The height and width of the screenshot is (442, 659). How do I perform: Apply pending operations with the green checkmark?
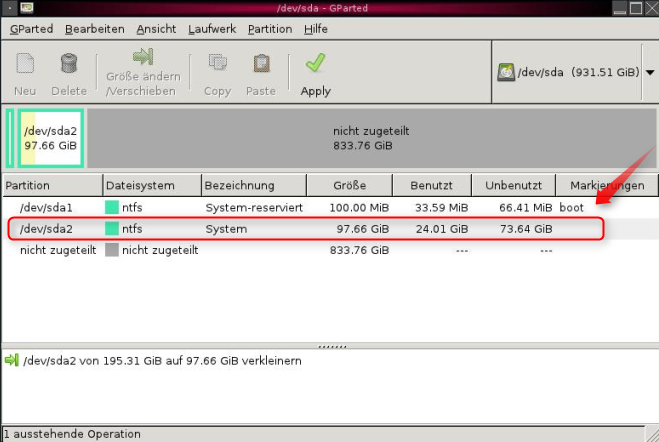coord(315,63)
